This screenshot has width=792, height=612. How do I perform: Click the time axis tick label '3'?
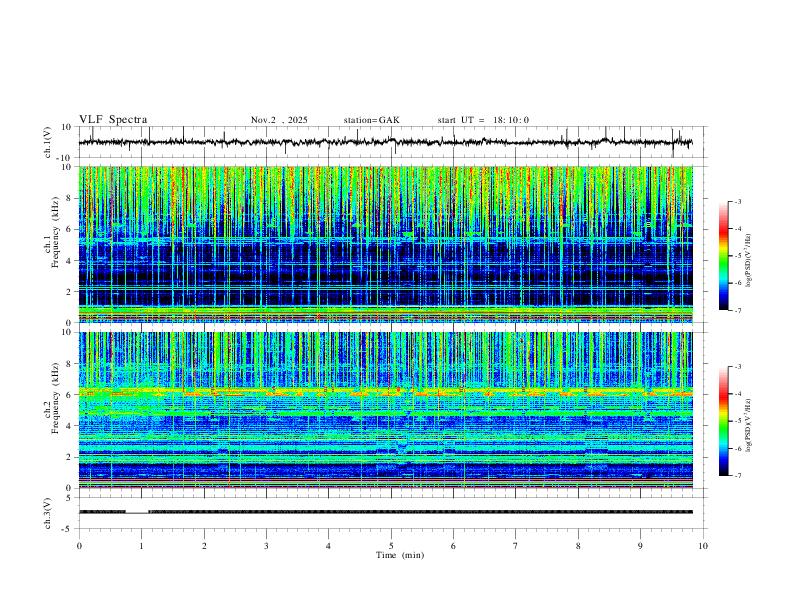click(266, 546)
